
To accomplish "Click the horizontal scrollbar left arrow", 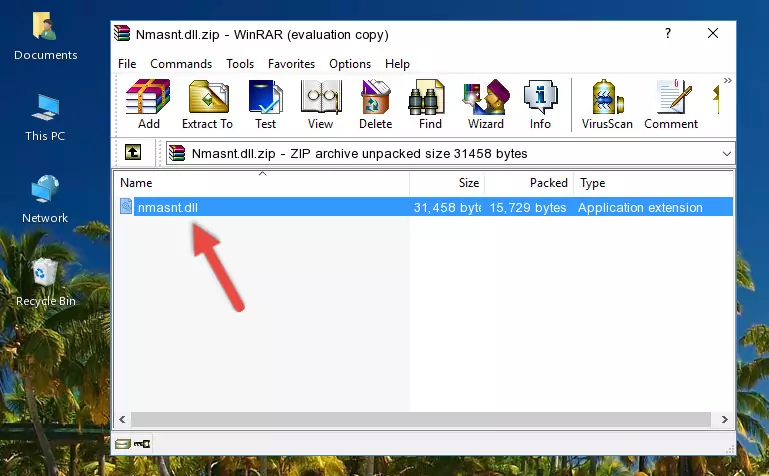I will [x=122, y=420].
